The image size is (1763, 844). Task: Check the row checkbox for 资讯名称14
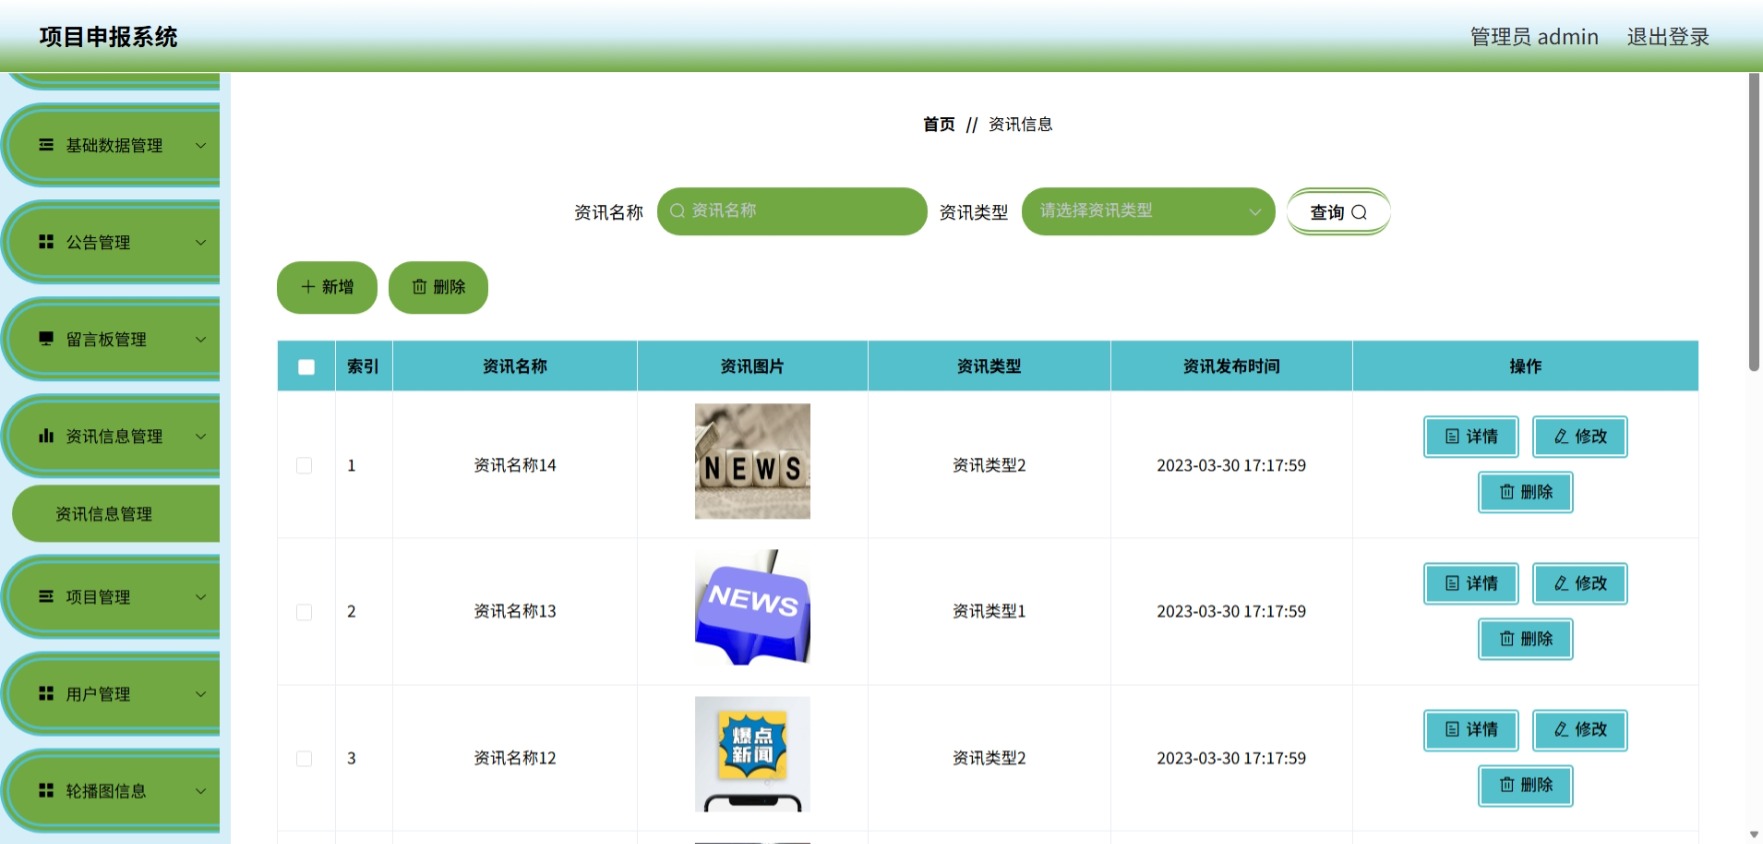pyautogui.click(x=304, y=465)
